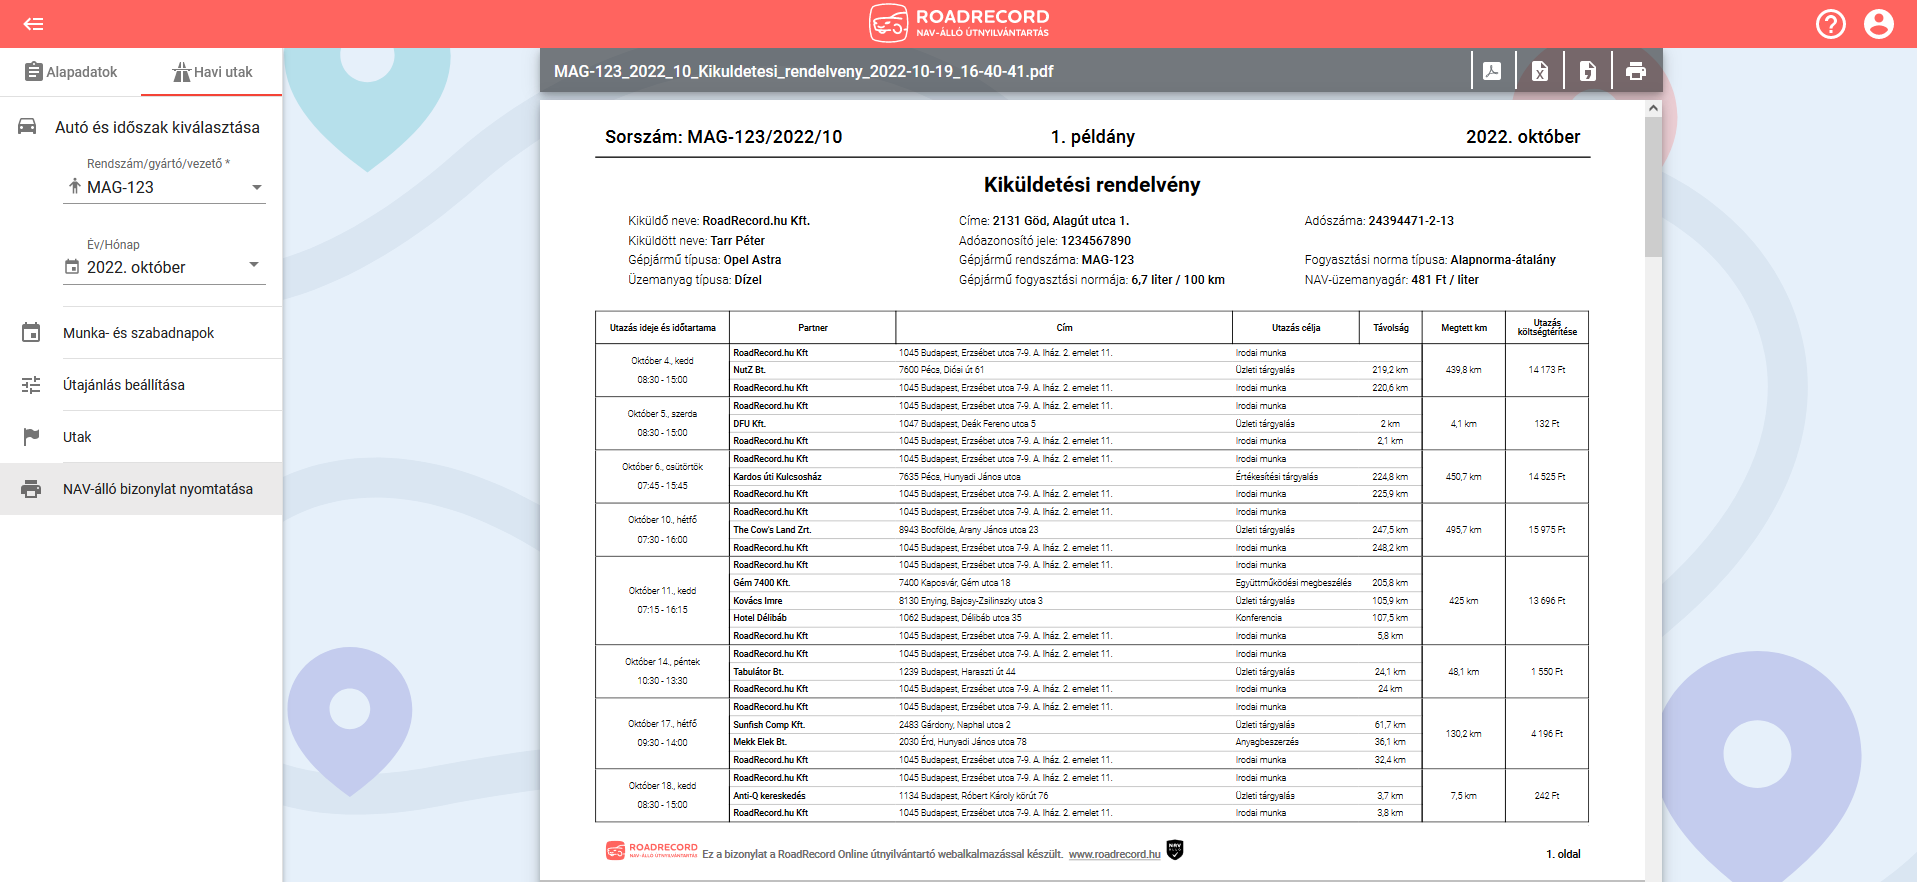
Task: Click the calendar icon for Munka- és szabadnapok
Action: (31, 333)
